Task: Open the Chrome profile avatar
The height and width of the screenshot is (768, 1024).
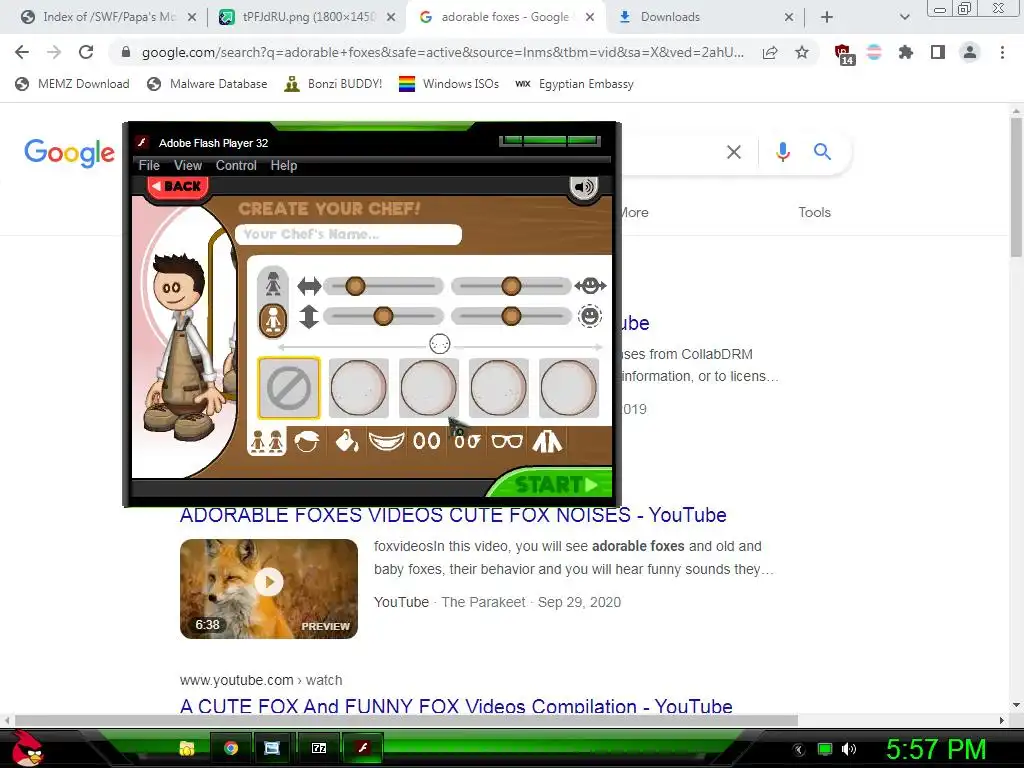Action: click(x=970, y=52)
